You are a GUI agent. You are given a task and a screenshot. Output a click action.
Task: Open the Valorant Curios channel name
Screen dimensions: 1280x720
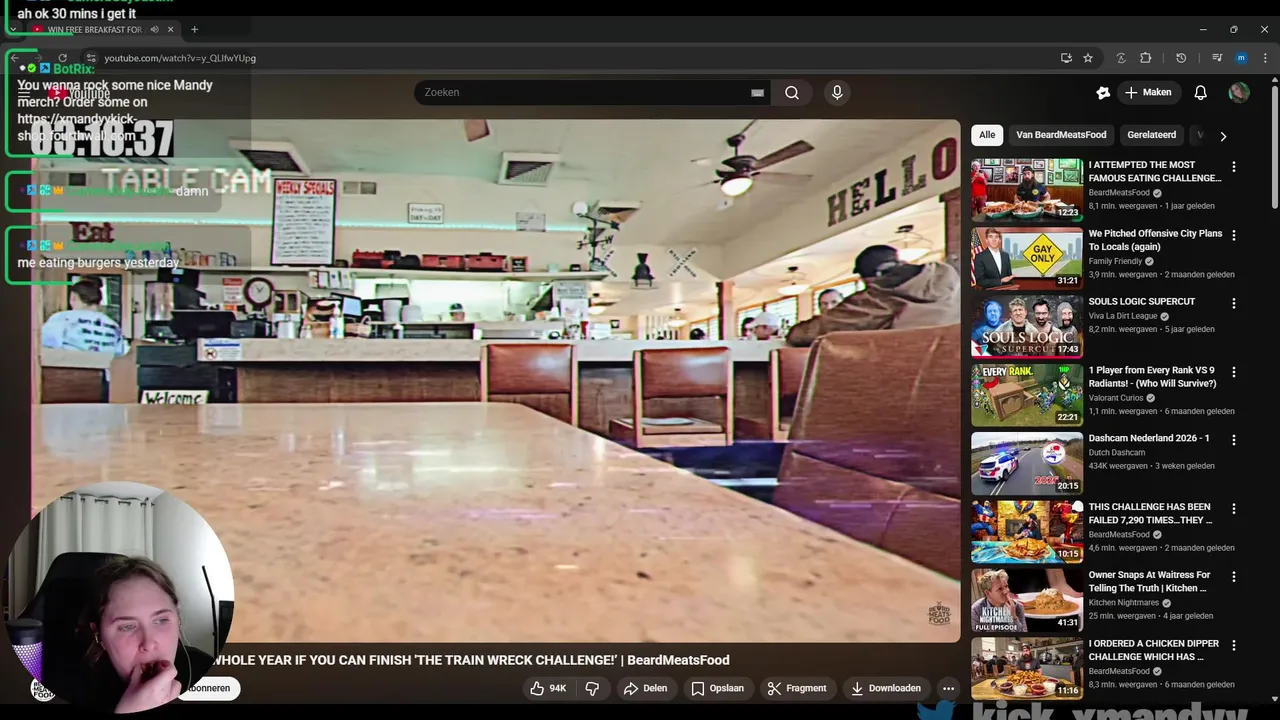tap(1116, 398)
